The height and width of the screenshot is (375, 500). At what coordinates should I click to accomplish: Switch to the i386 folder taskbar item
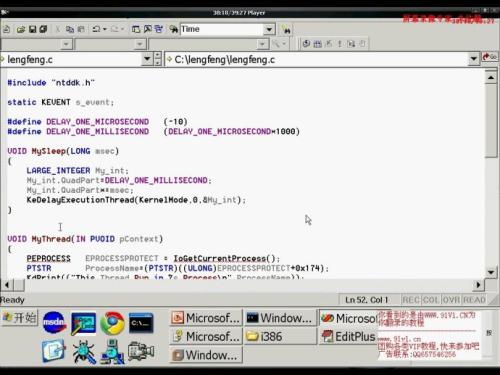point(280,336)
